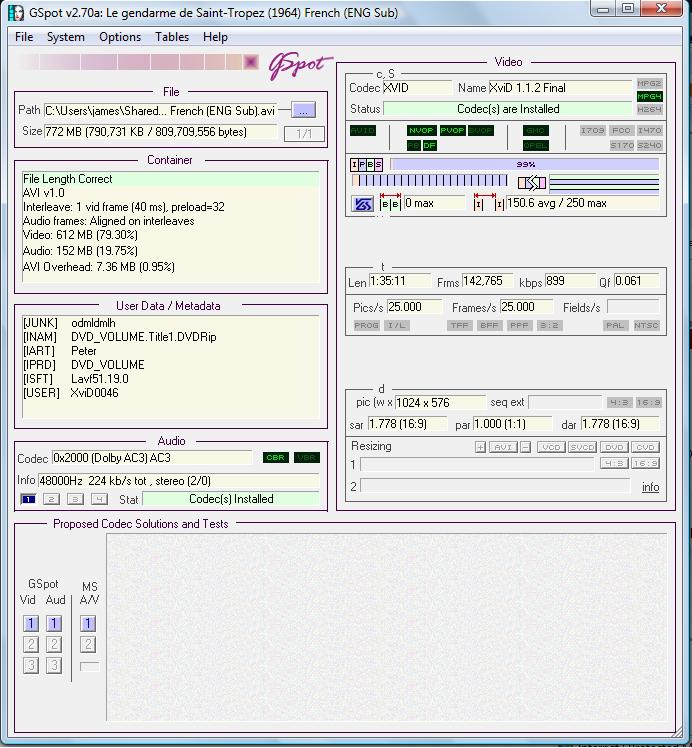
Task: Click the Resizing AVI button
Action: [503, 447]
